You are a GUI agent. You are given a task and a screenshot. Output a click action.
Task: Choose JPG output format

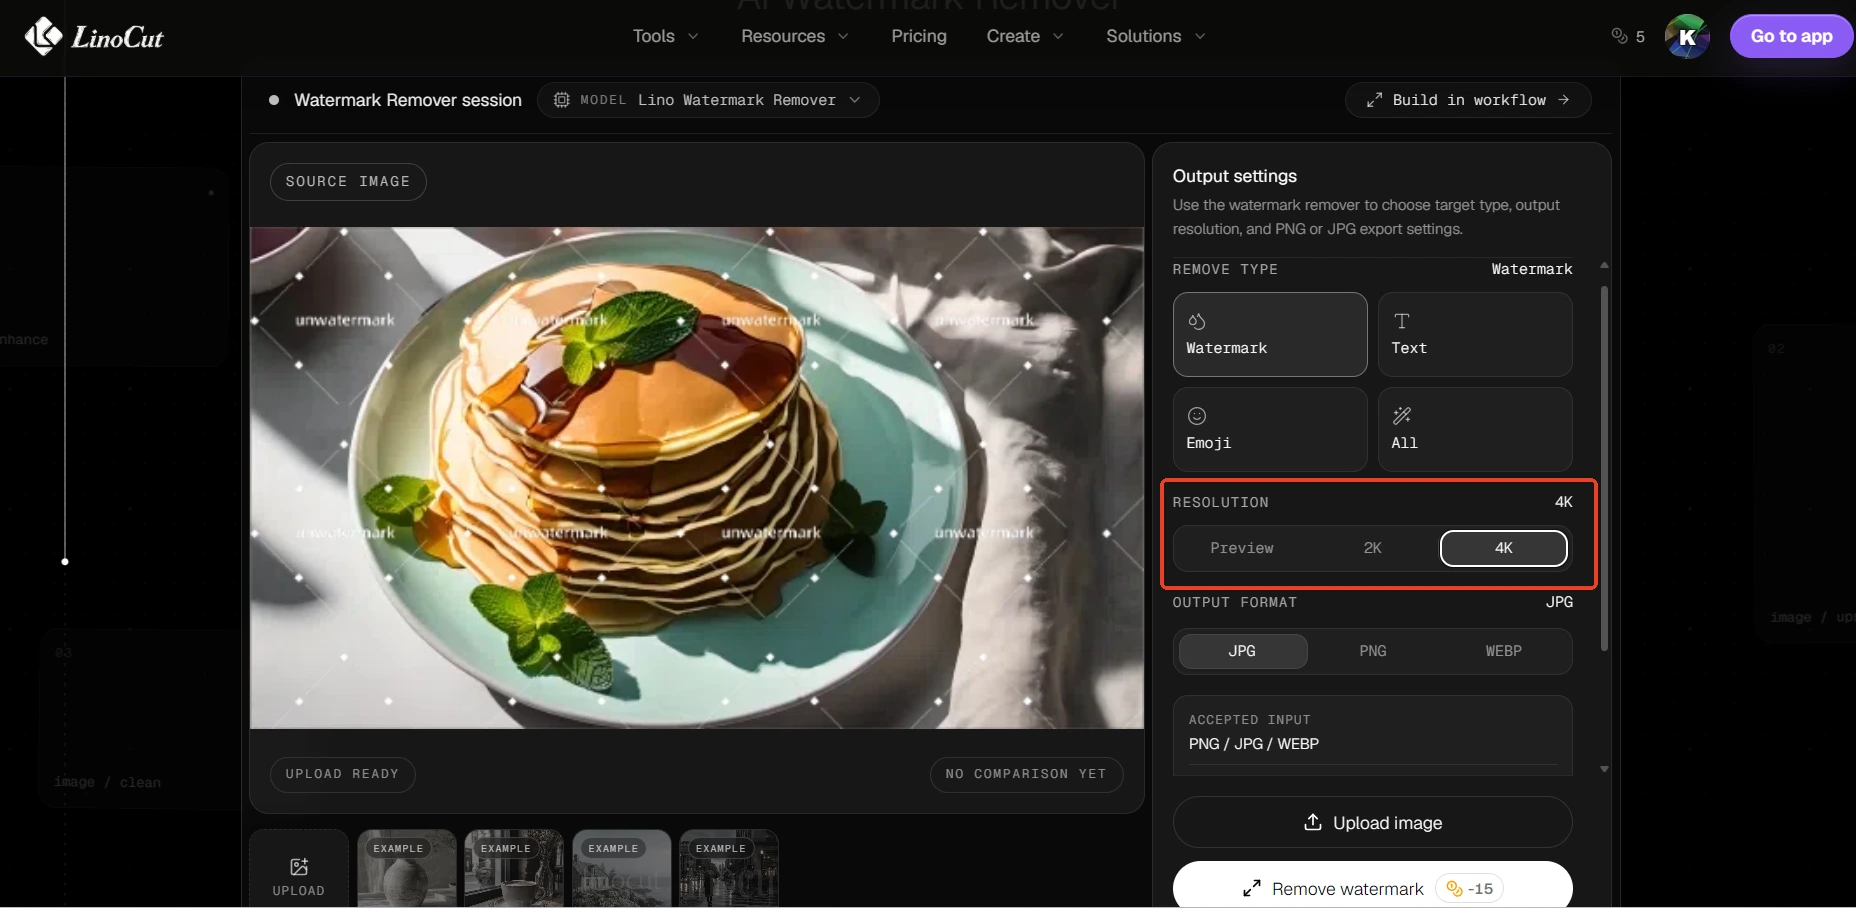tap(1242, 651)
